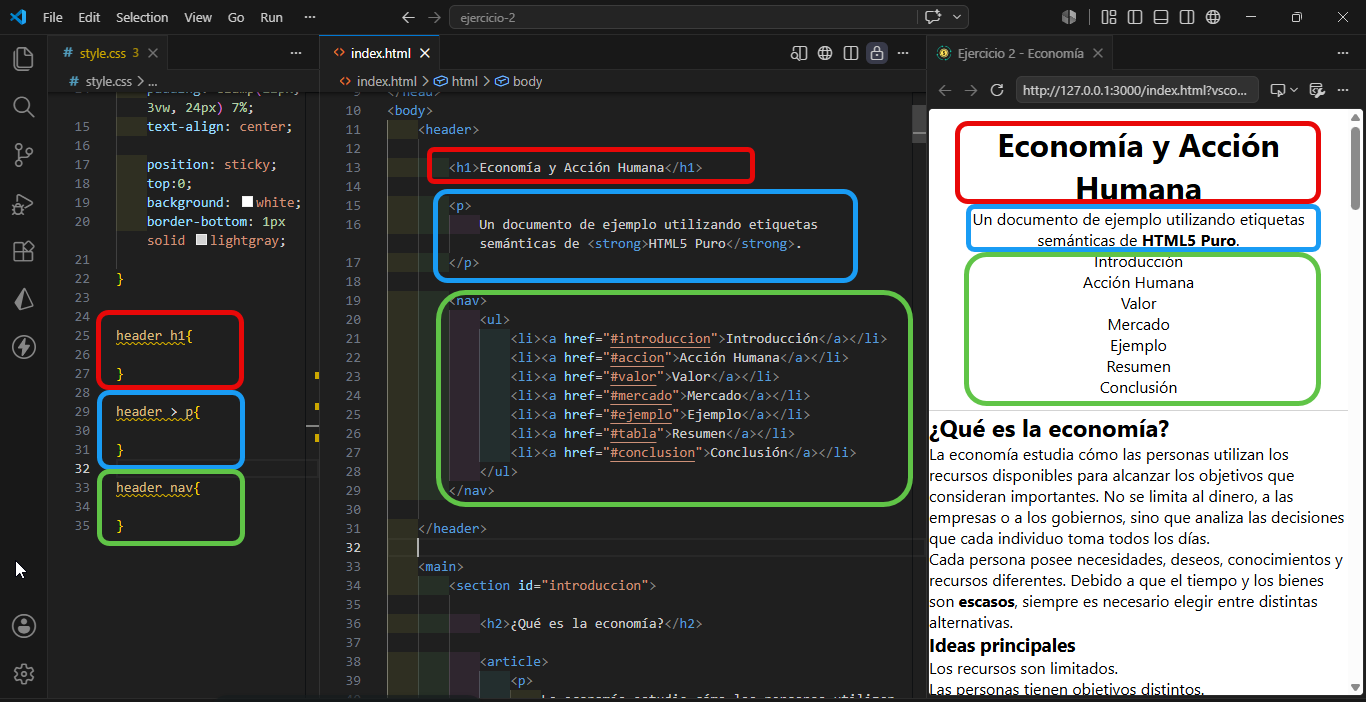1366x702 pixels.
Task: Go forward with title bar right arrow
Action: 433,18
